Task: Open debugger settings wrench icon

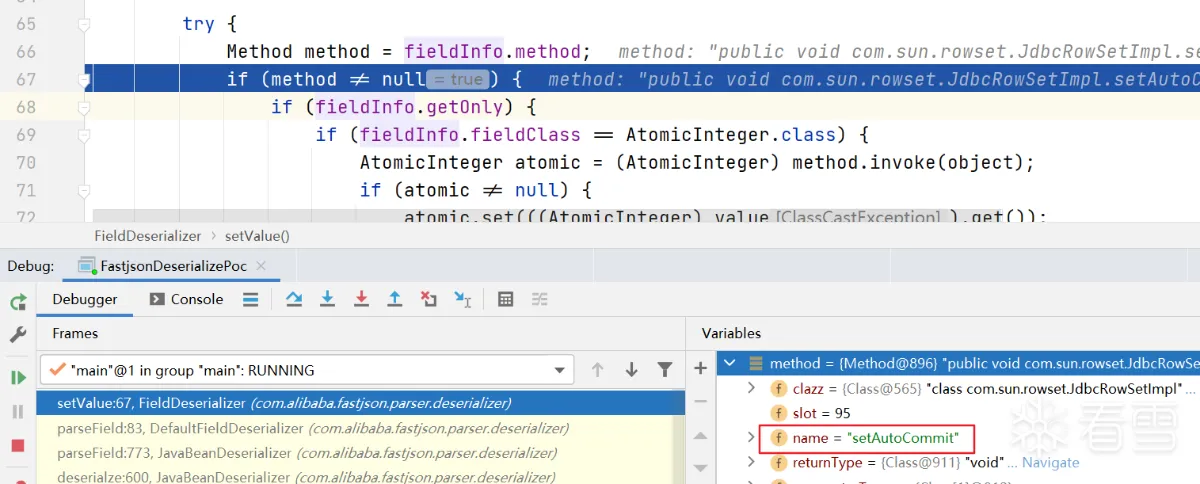Action: point(18,335)
